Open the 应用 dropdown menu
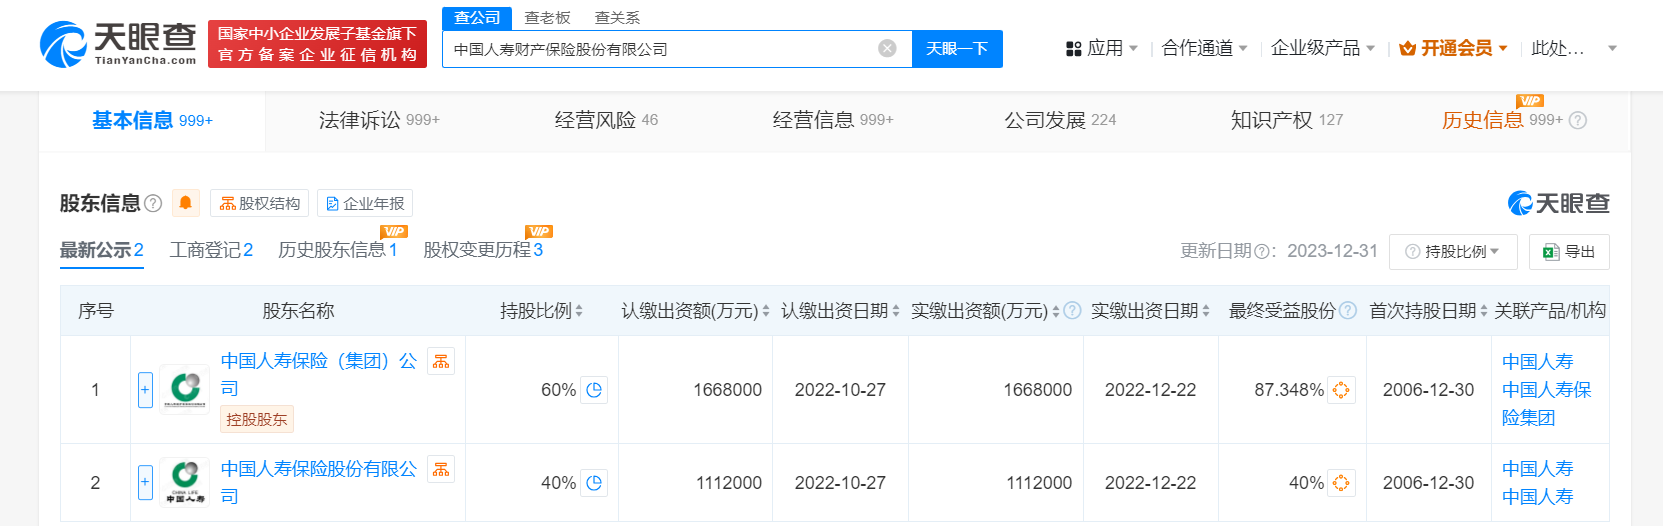The width and height of the screenshot is (1663, 526). click(x=1102, y=48)
